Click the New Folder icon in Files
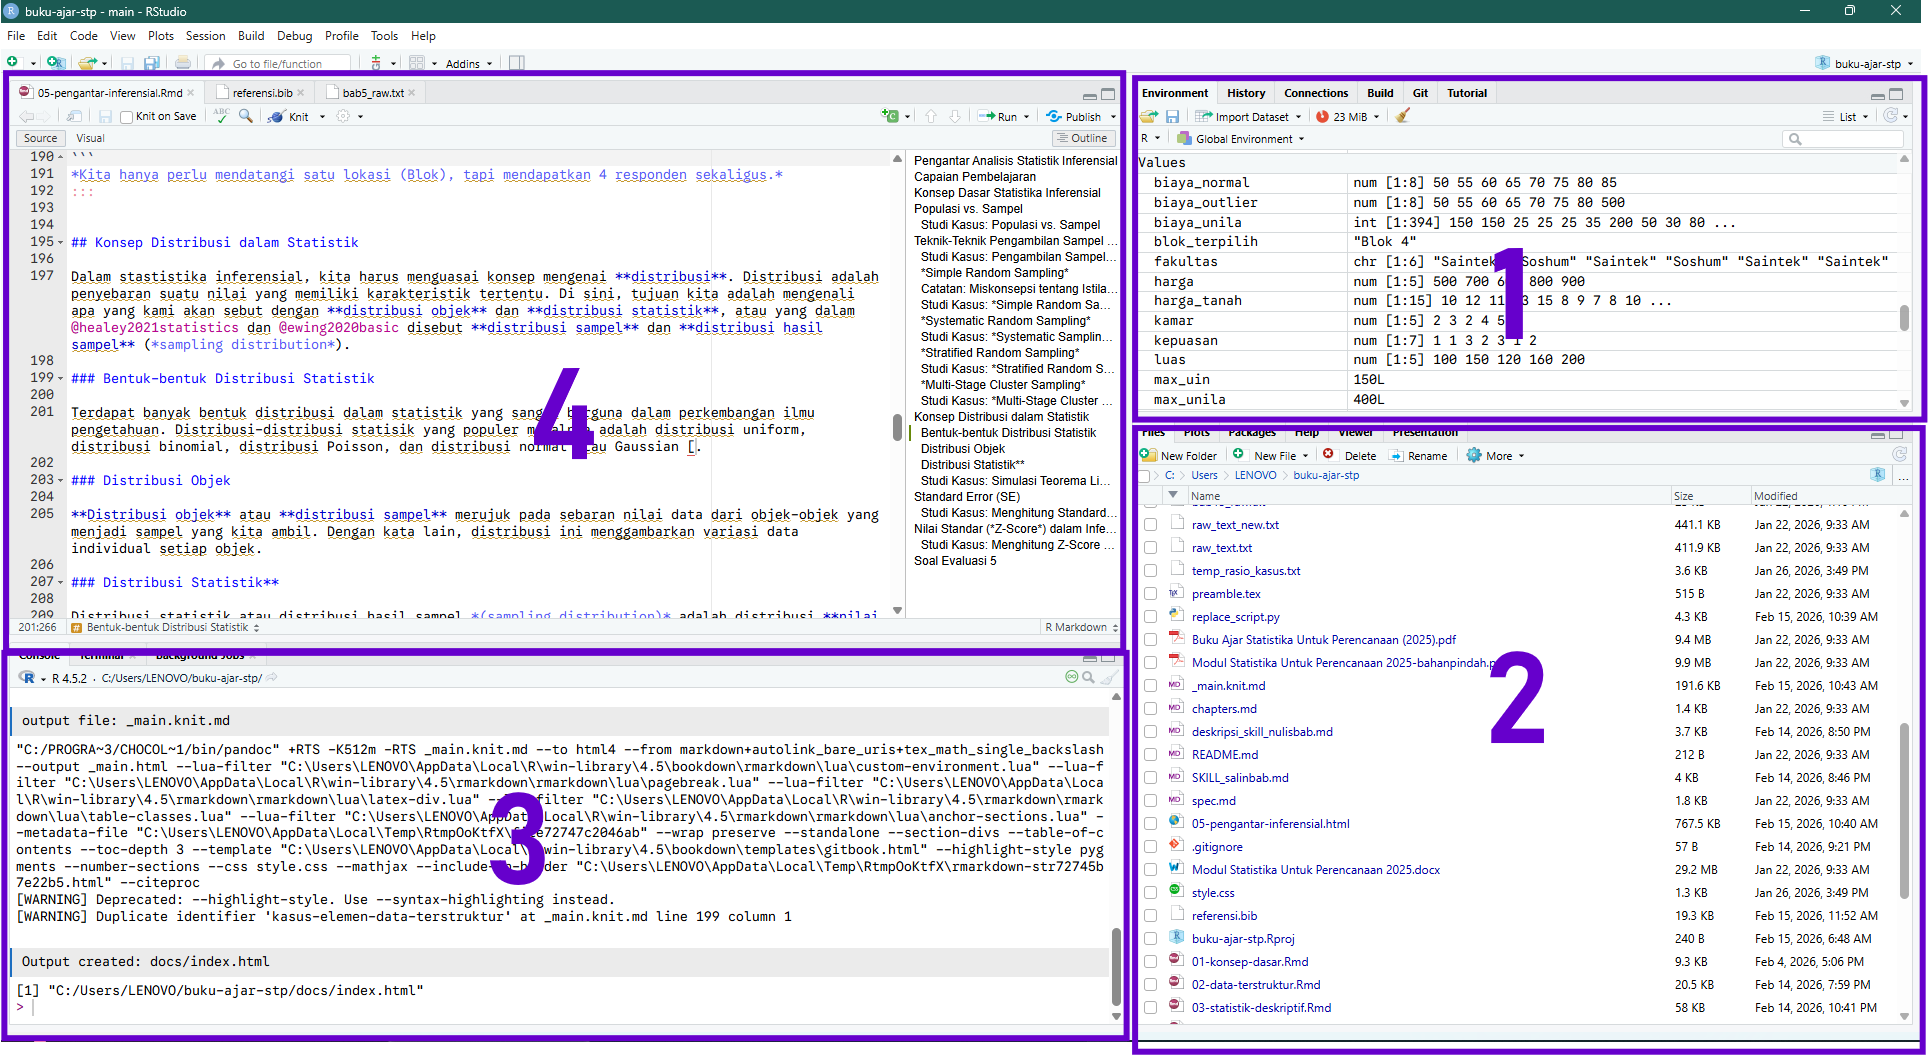Image resolution: width=1928 pixels, height=1055 pixels. coord(1148,455)
